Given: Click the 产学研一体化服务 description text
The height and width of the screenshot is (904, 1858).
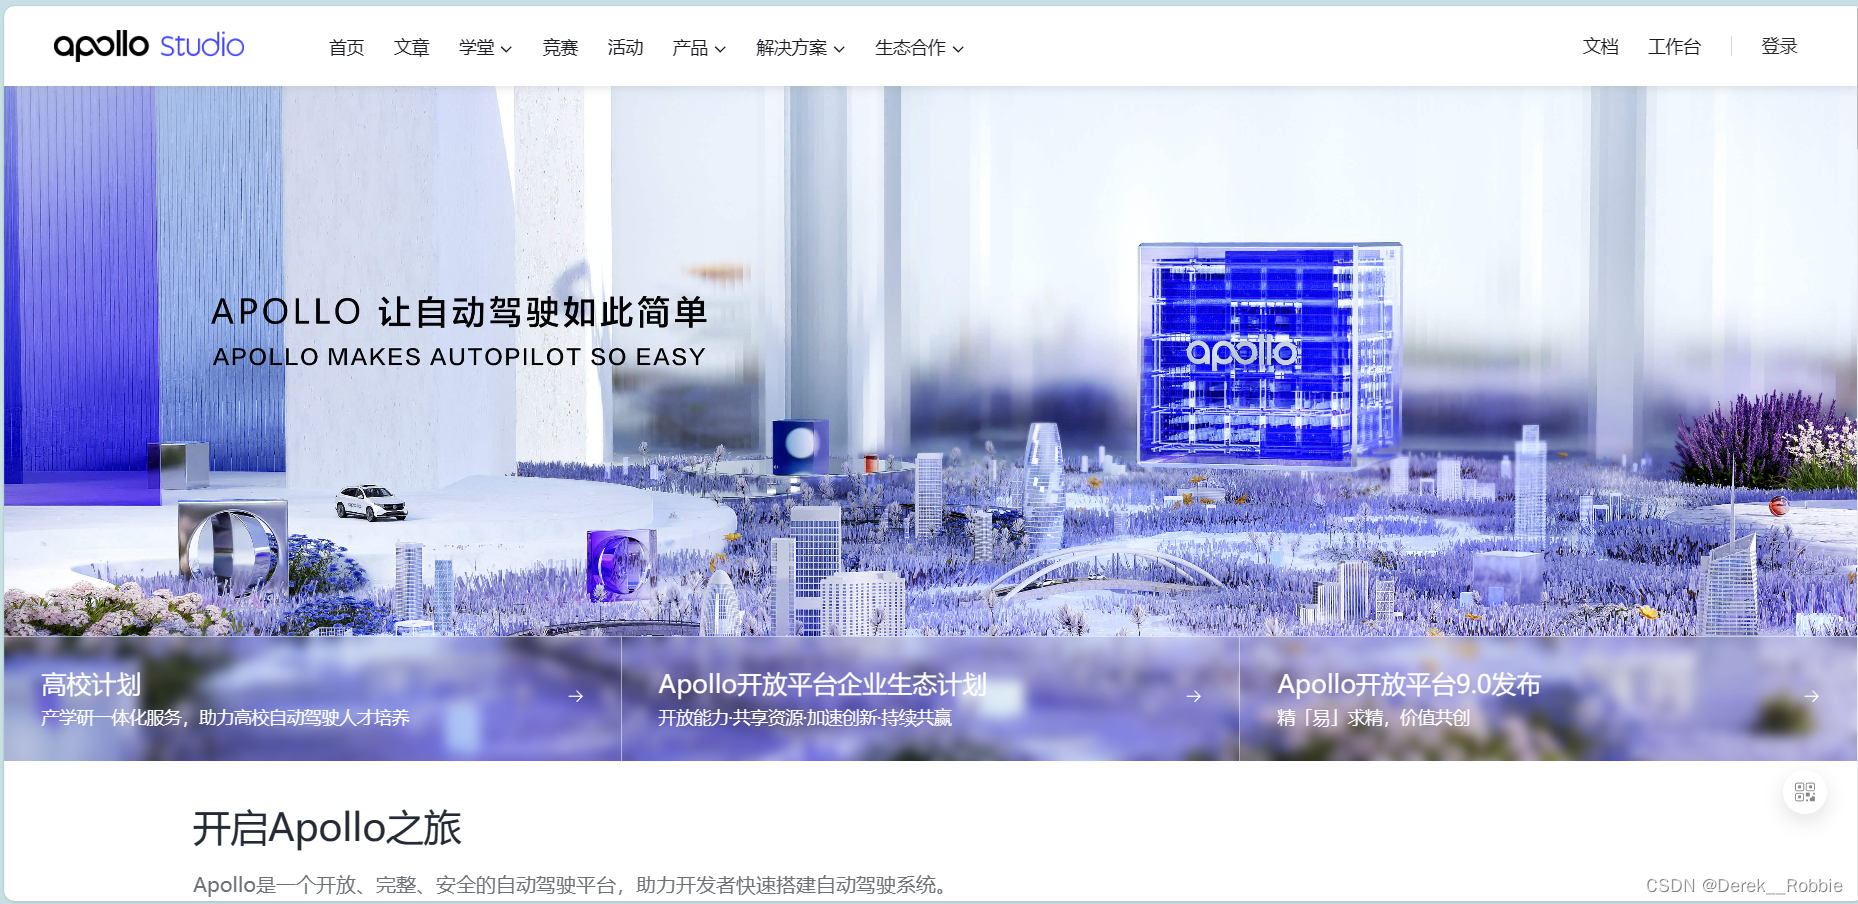Looking at the screenshot, I should (x=225, y=718).
